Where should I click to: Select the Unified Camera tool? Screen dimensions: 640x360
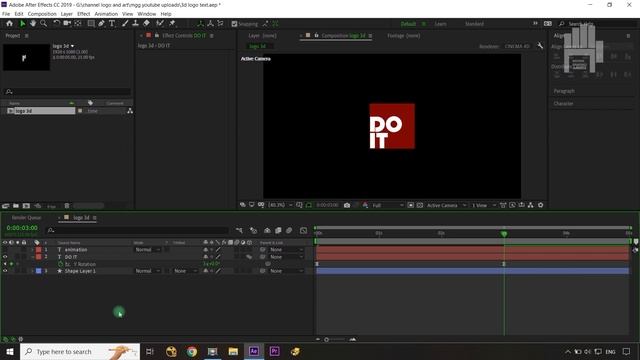click(x=67, y=24)
